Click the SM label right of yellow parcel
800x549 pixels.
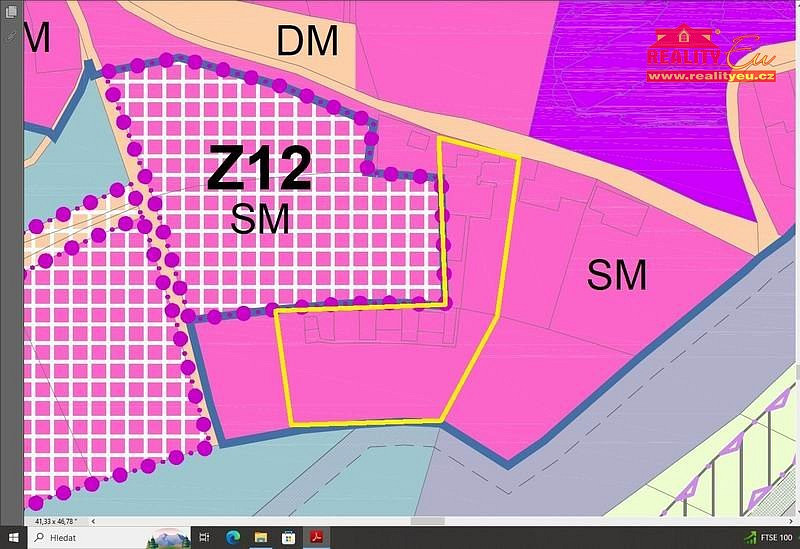(617, 274)
